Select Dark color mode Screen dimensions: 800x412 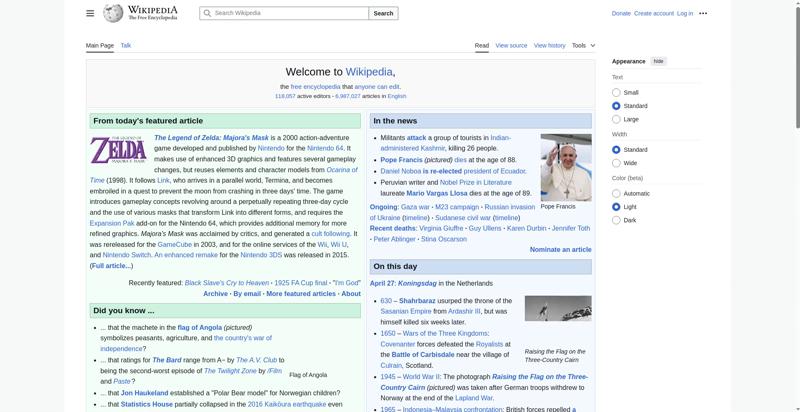click(616, 220)
